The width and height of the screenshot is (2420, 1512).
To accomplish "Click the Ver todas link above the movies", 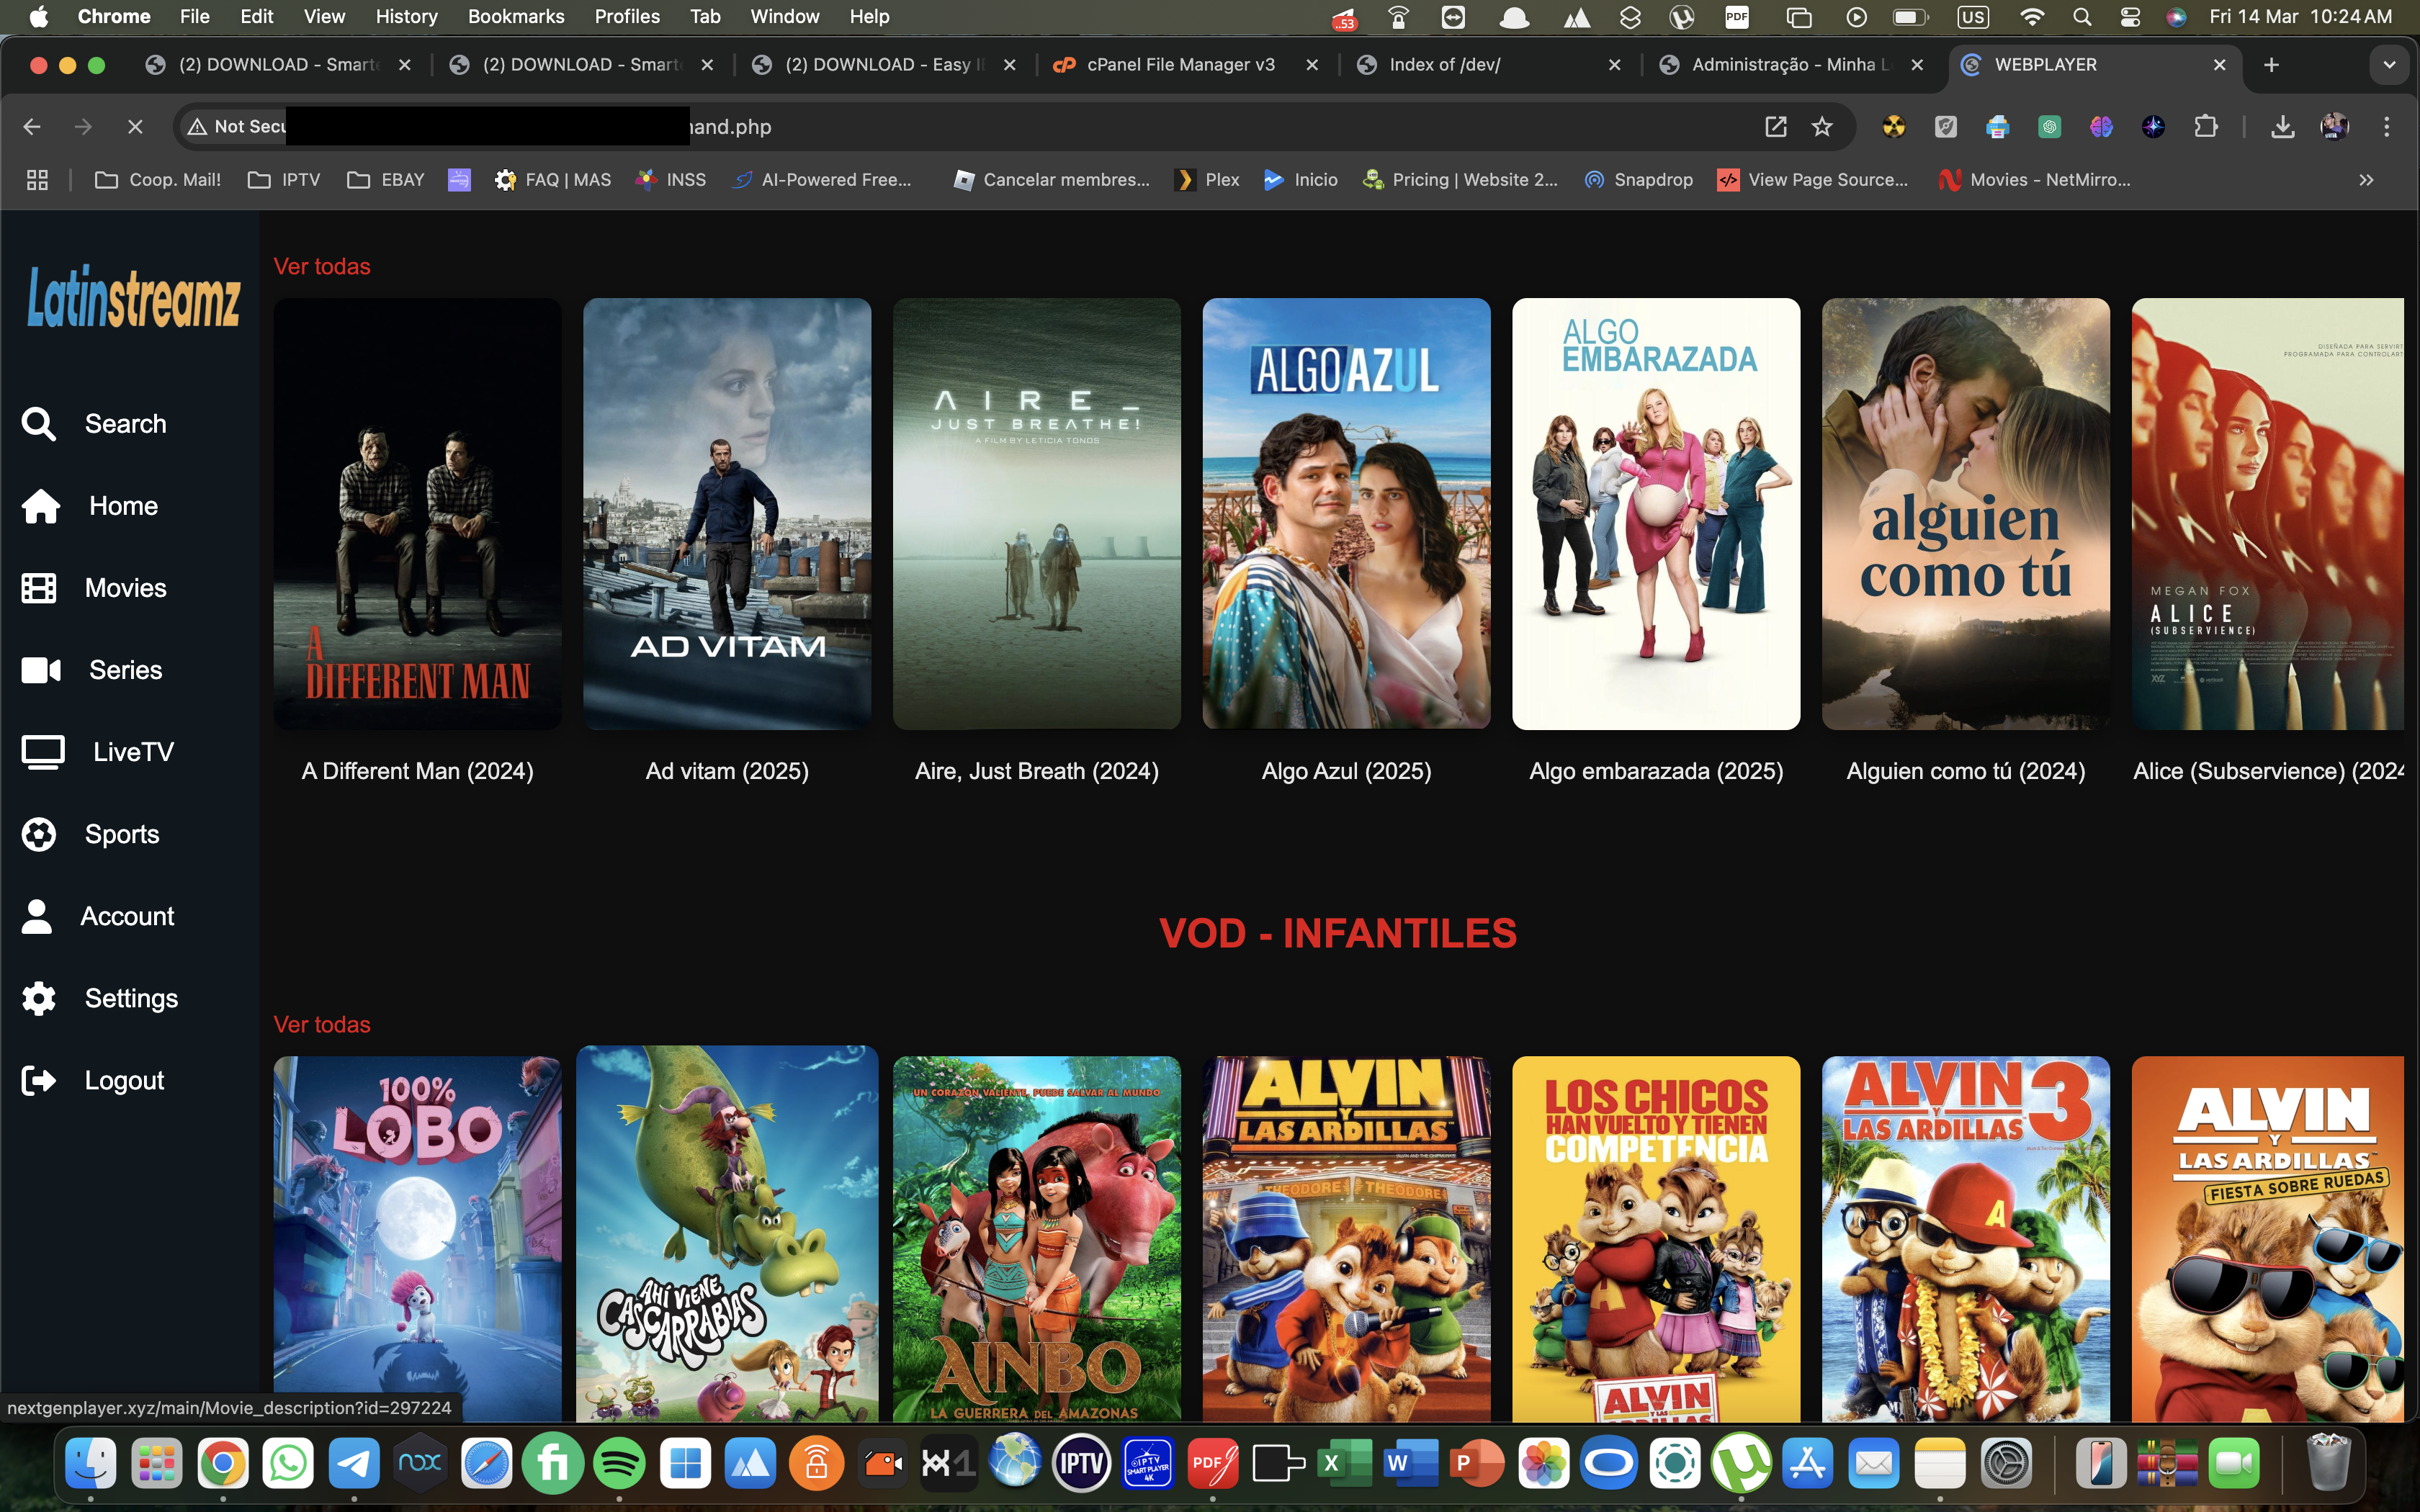I will point(321,265).
